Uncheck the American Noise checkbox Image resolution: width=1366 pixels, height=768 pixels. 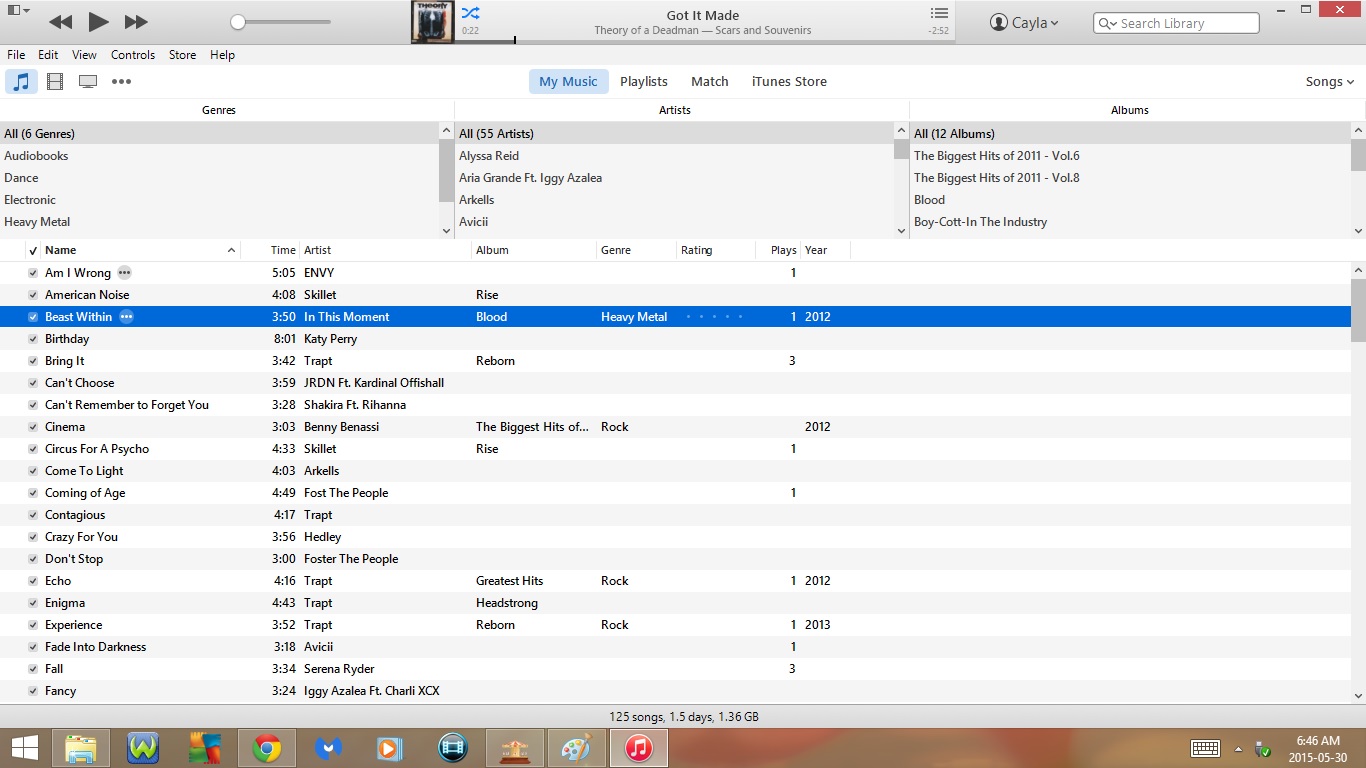(x=33, y=295)
